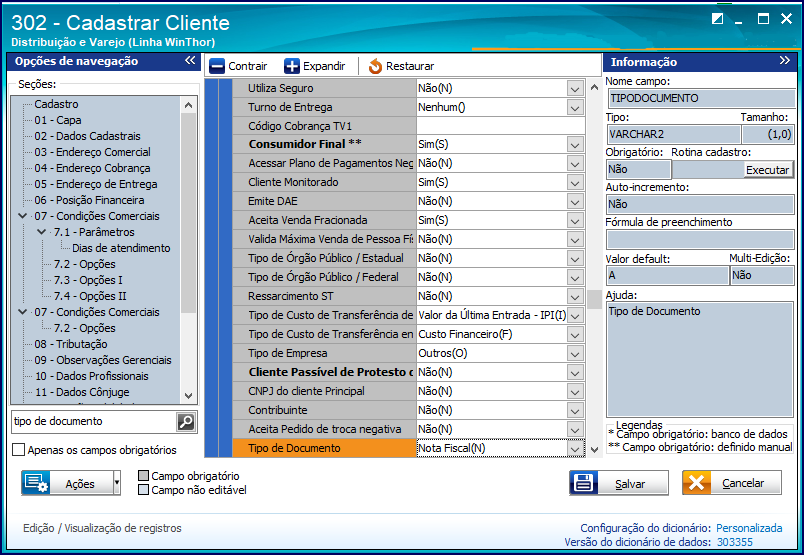
Task: Collapse the first 07 - Condições Comerciais node
Action: [23, 216]
